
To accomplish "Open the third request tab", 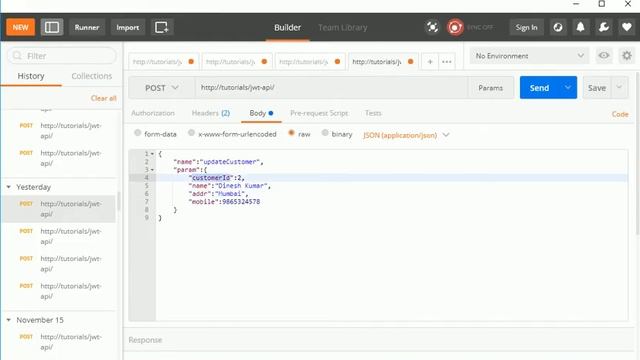I will 309,62.
